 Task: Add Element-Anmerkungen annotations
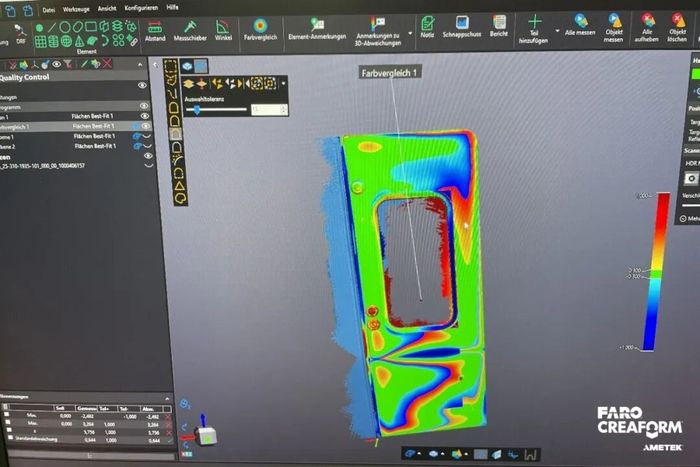(x=317, y=29)
